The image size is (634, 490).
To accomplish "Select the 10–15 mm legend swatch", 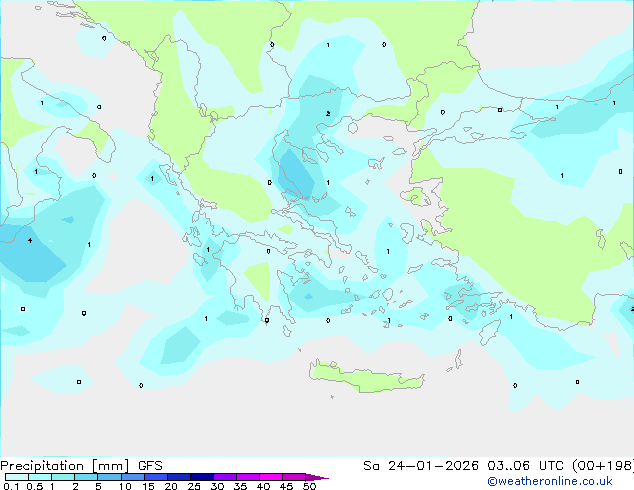I will coord(132,477).
